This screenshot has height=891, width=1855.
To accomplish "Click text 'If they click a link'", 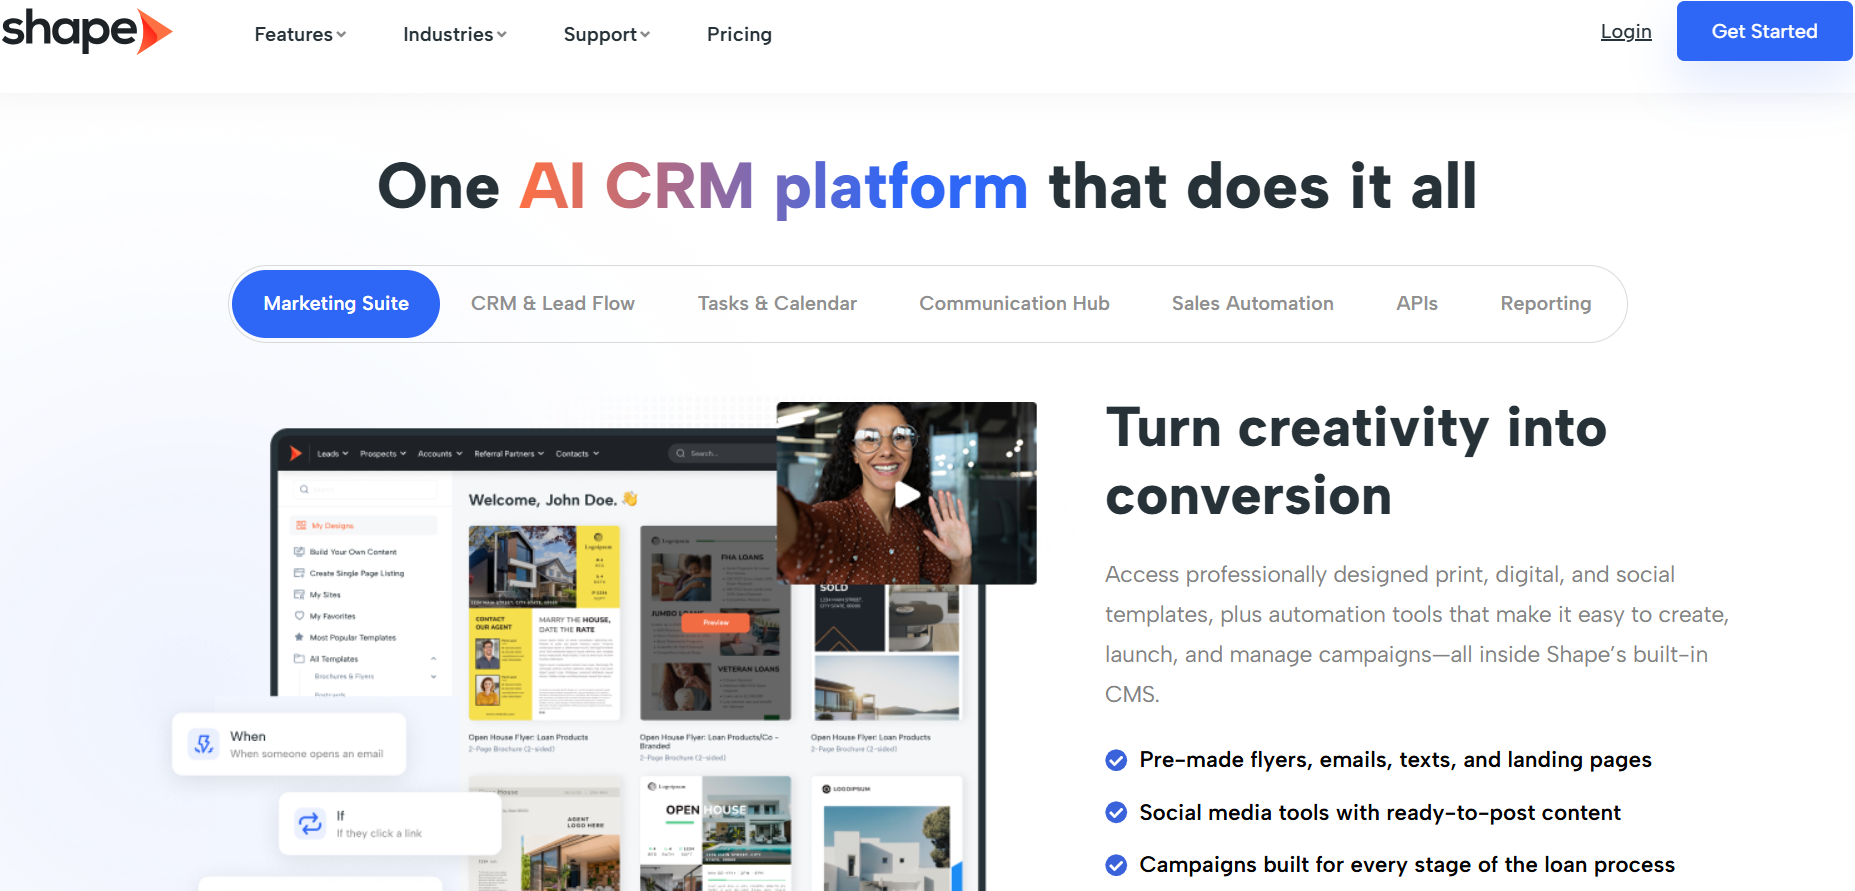I will coord(379,833).
